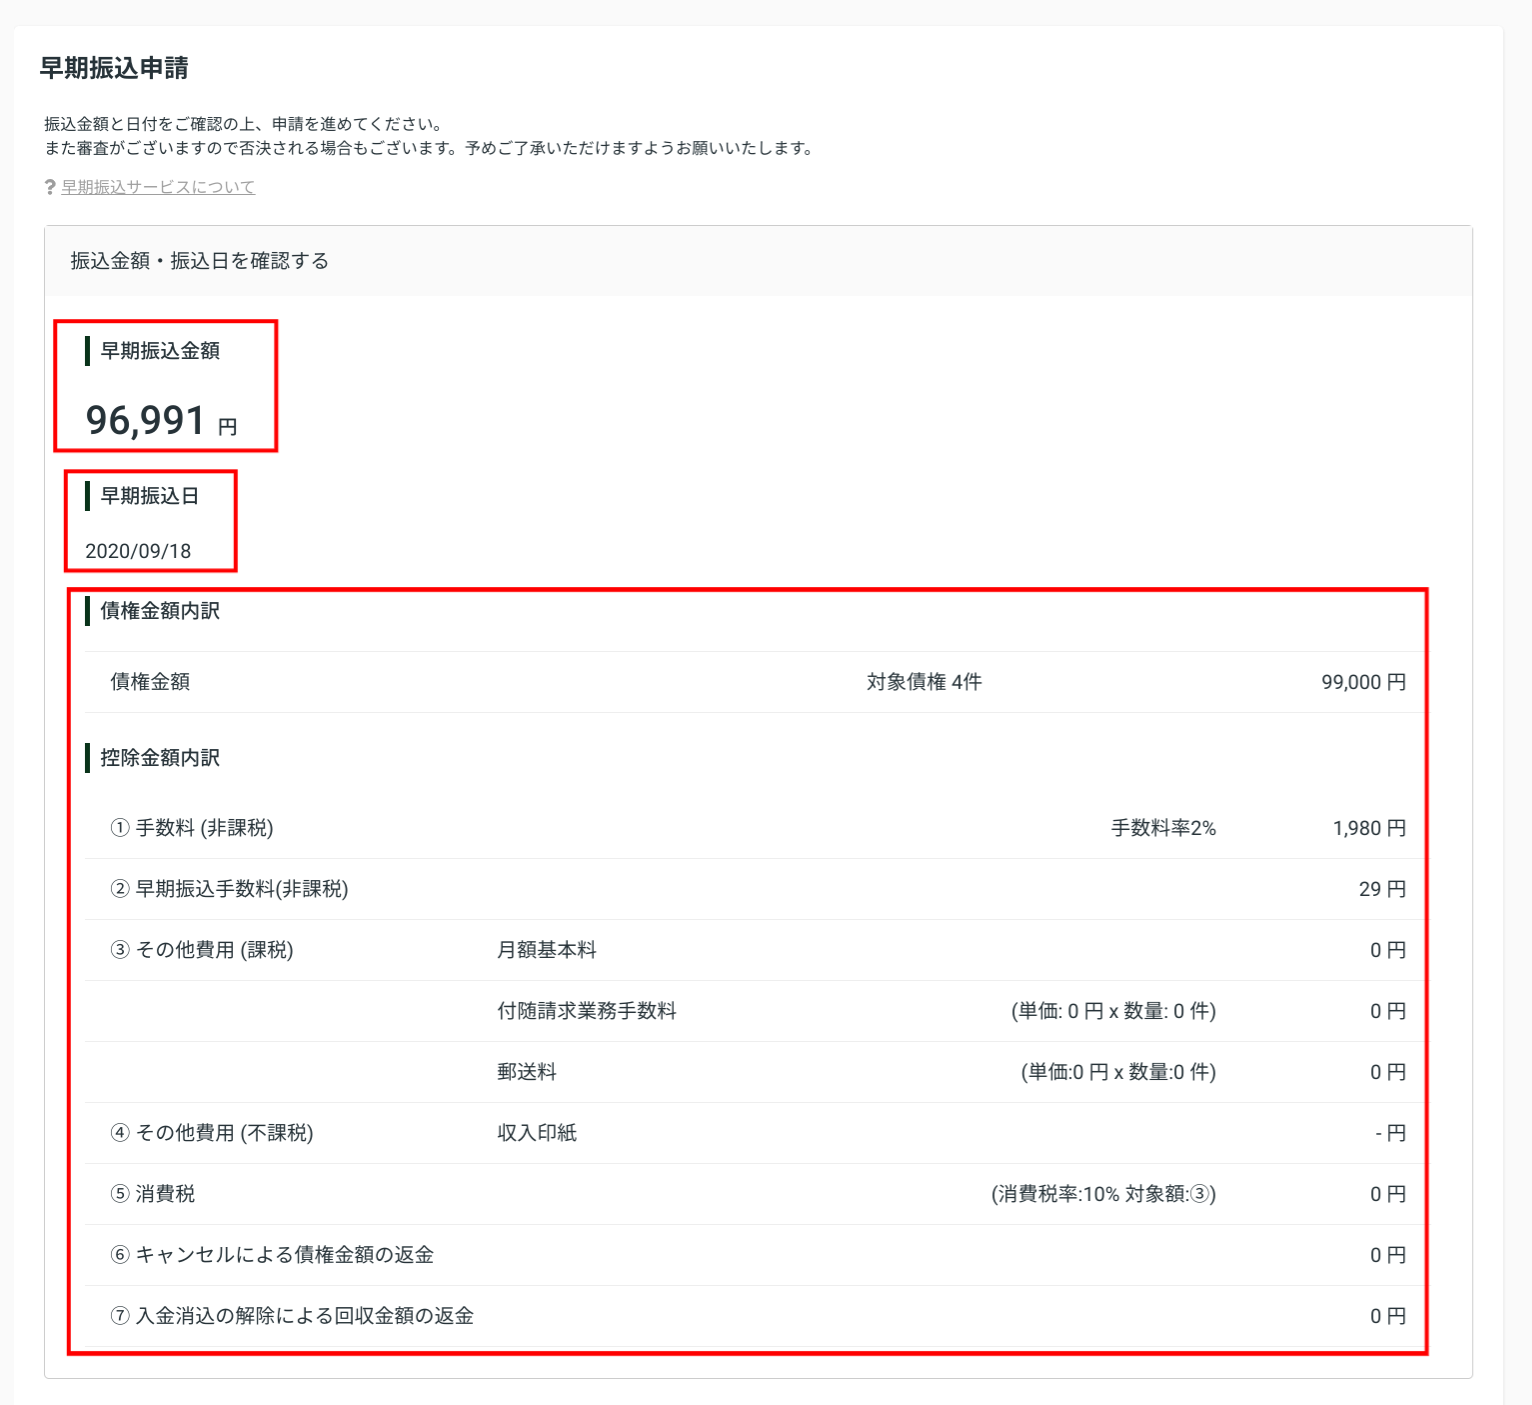Viewport: 1532px width, 1405px height.
Task: Click the 収入印紙 item
Action: (x=537, y=1133)
